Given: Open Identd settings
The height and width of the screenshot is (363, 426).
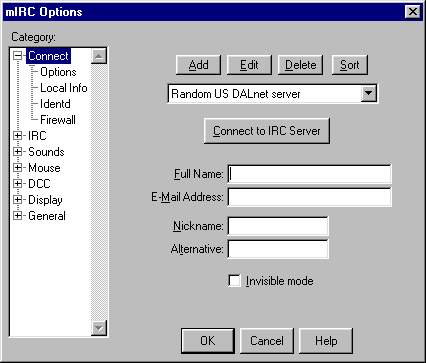Looking at the screenshot, I should [x=55, y=104].
